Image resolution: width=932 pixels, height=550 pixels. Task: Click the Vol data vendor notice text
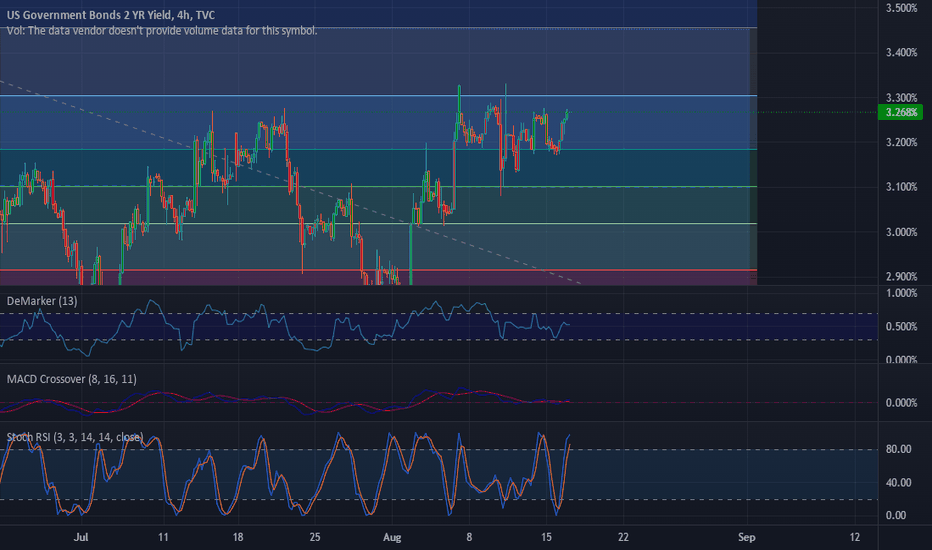[x=162, y=30]
